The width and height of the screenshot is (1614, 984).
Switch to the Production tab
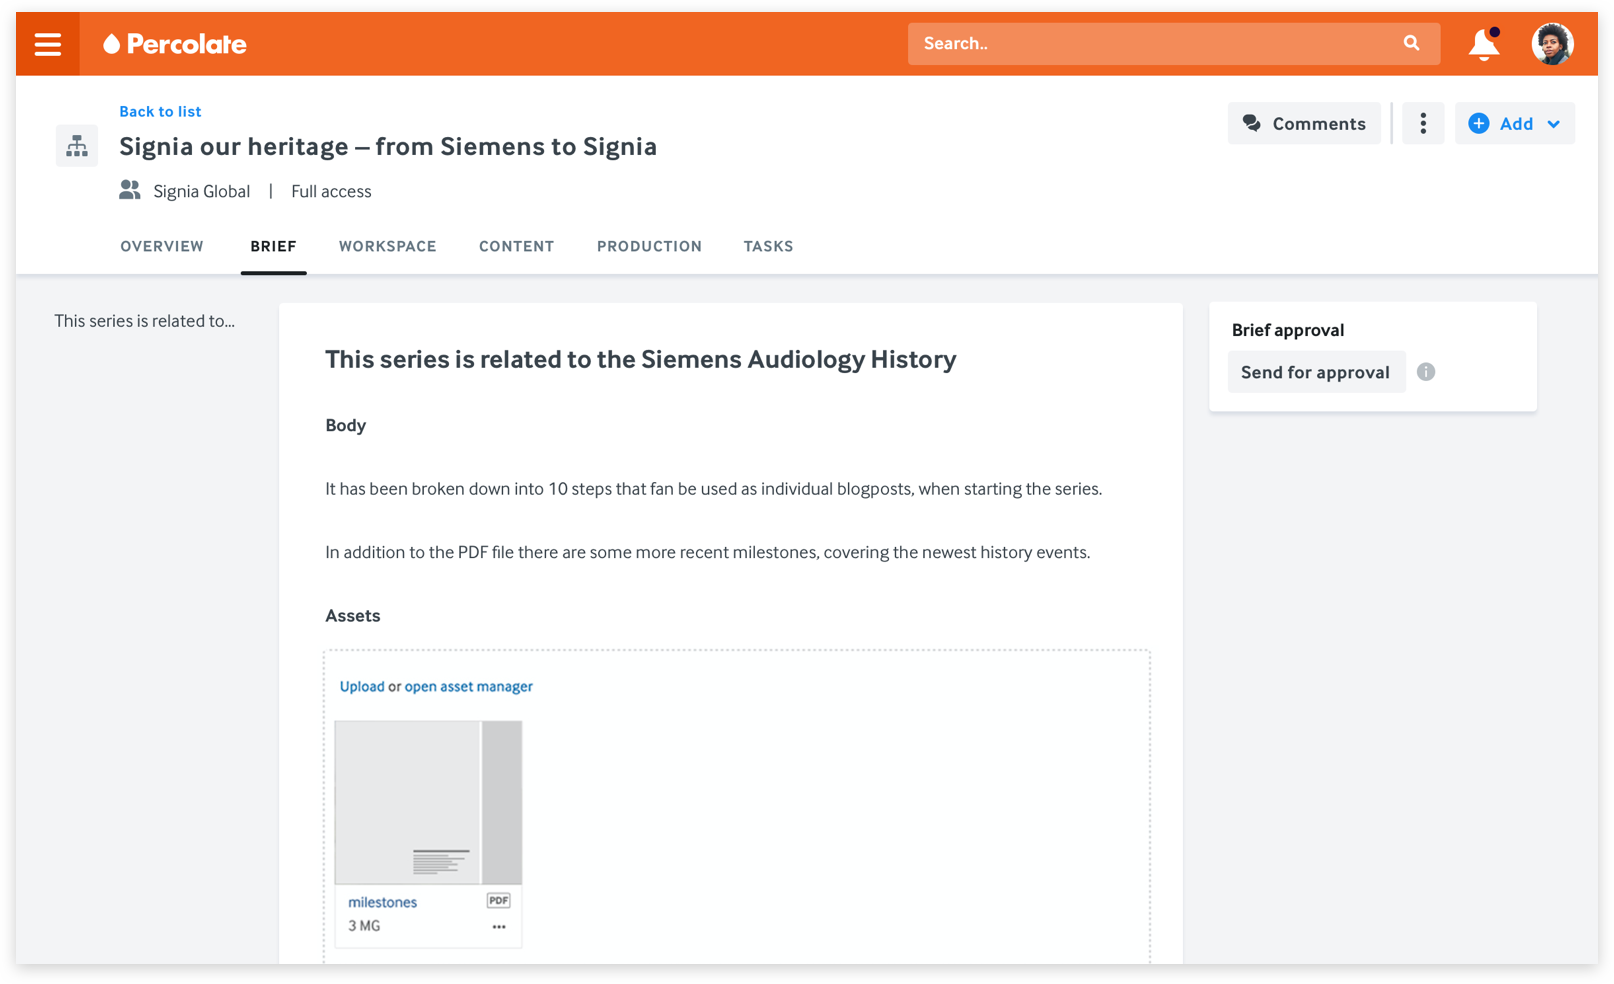649,246
